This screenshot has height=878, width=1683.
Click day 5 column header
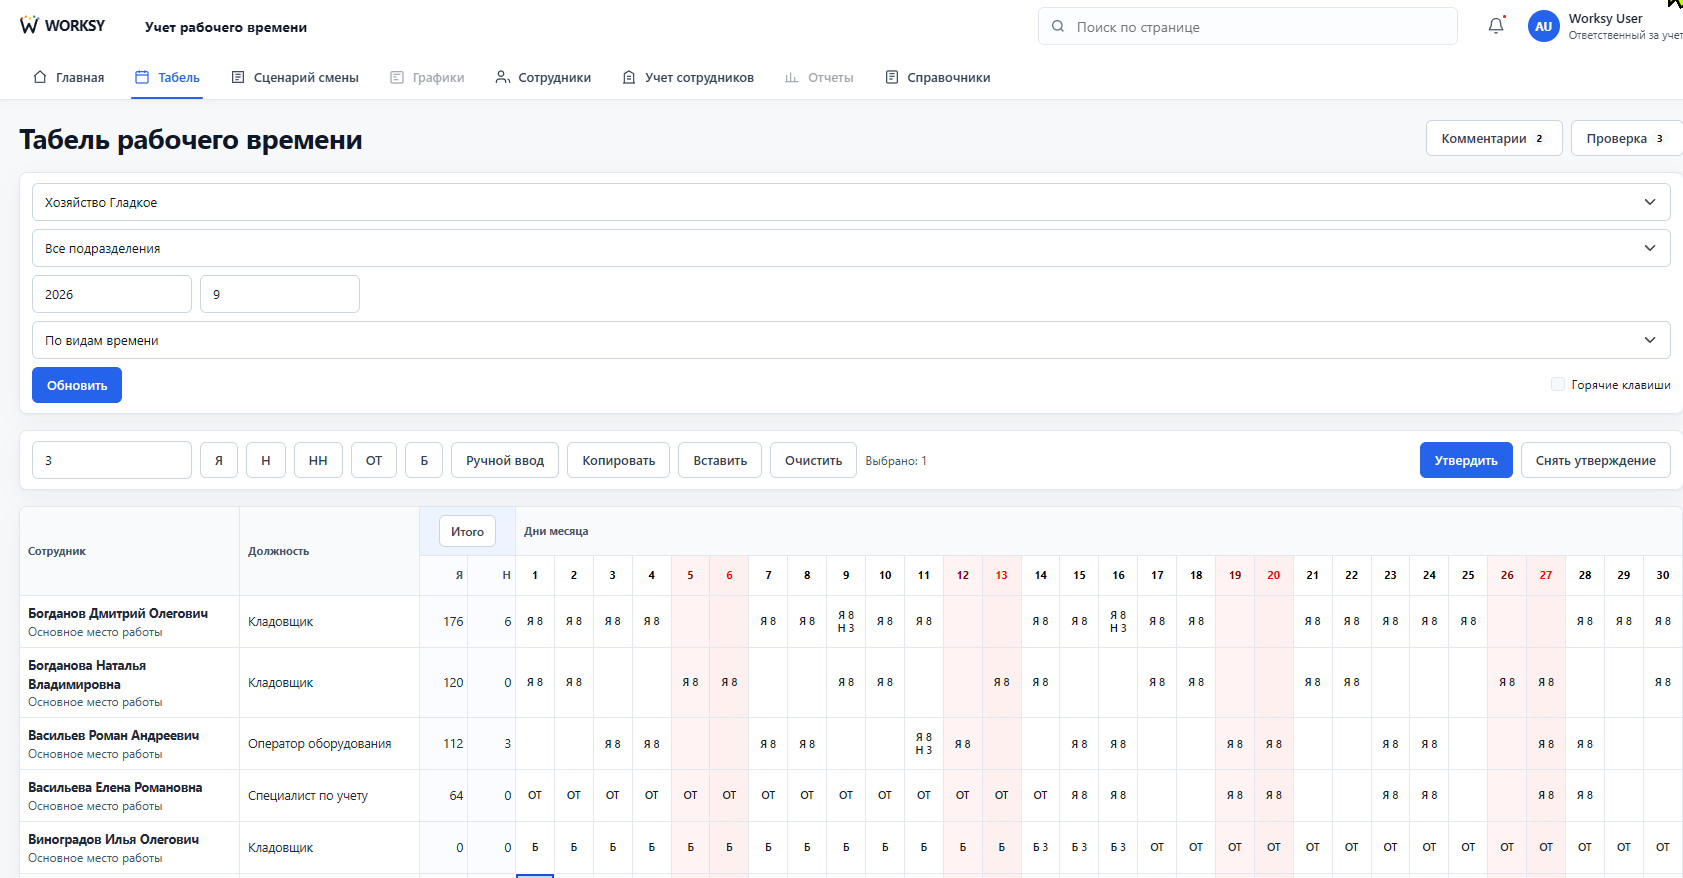[690, 575]
